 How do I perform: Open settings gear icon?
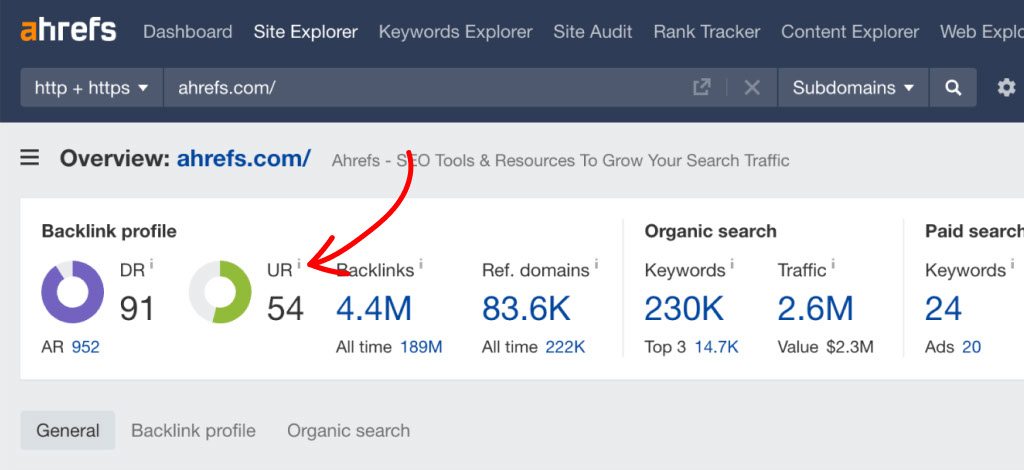(x=1006, y=87)
